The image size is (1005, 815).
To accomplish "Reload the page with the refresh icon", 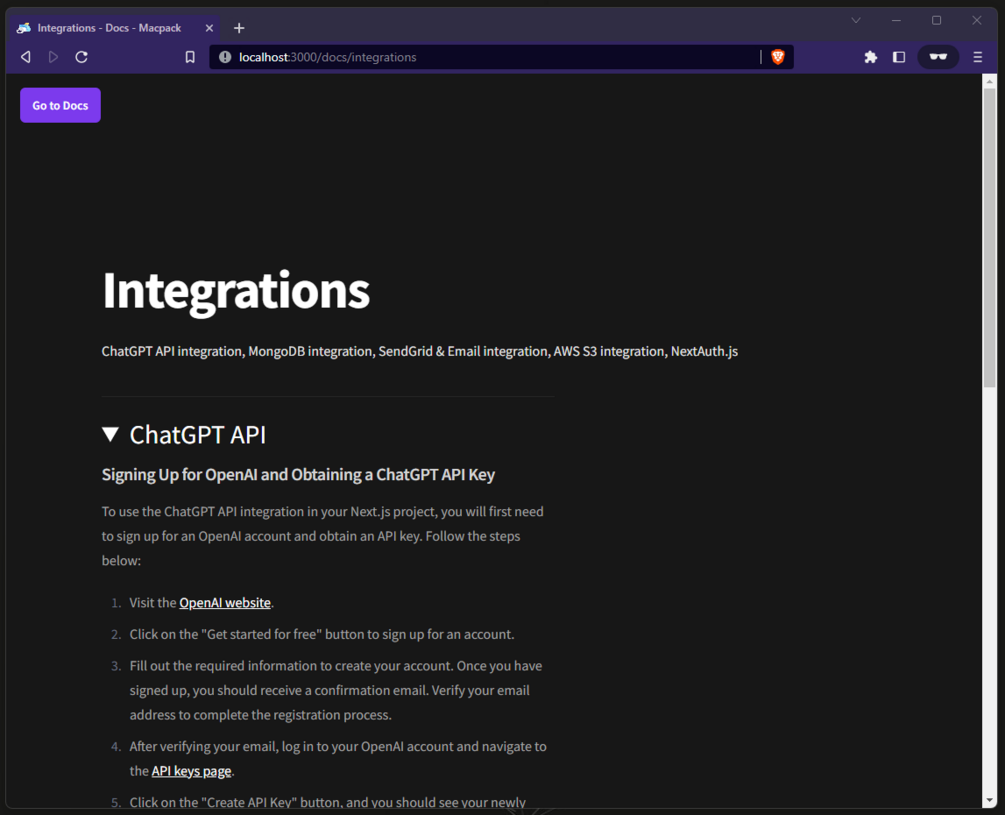I will [81, 57].
